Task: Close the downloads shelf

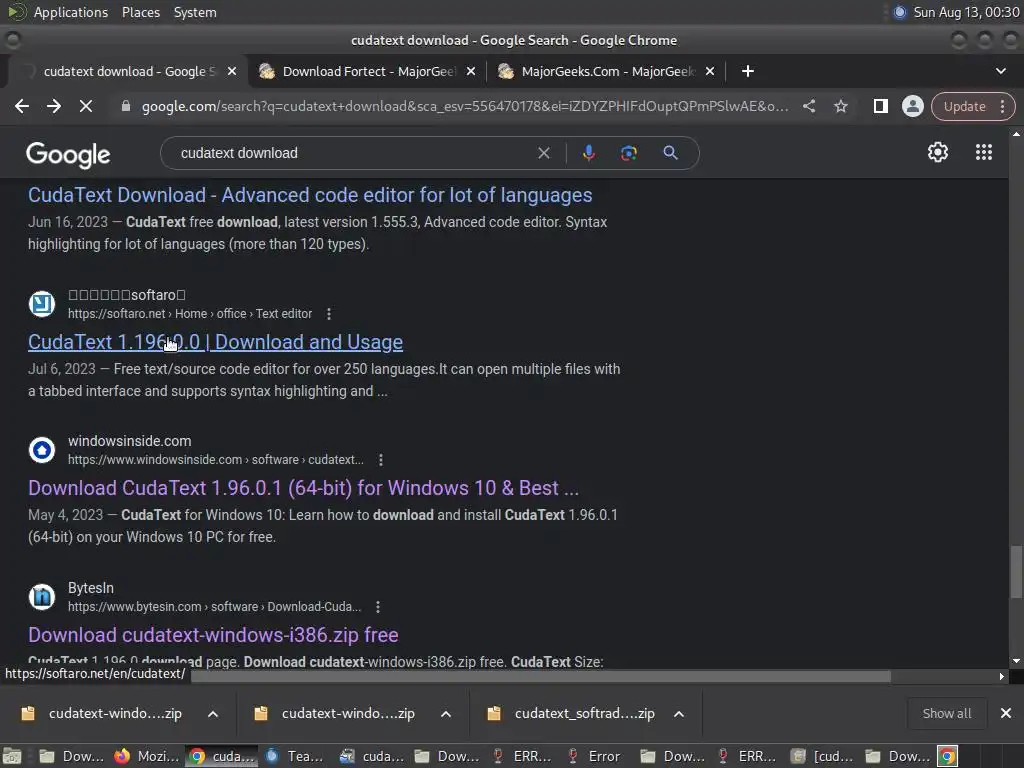Action: (1006, 713)
